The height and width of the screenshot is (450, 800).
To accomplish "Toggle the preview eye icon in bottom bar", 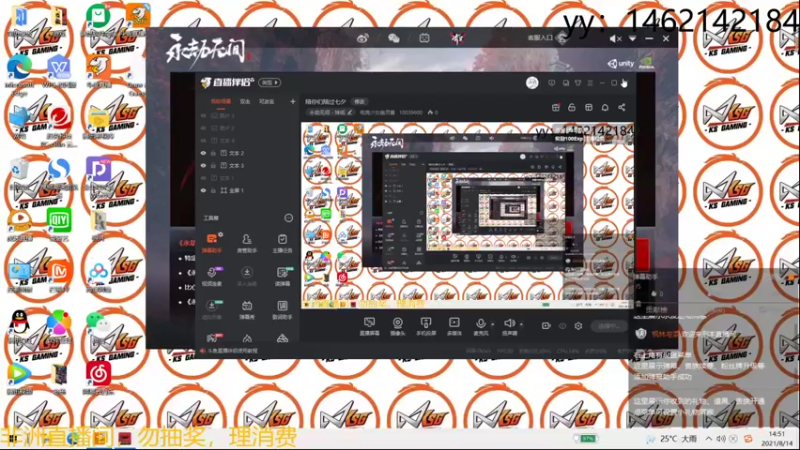I will [562, 326].
